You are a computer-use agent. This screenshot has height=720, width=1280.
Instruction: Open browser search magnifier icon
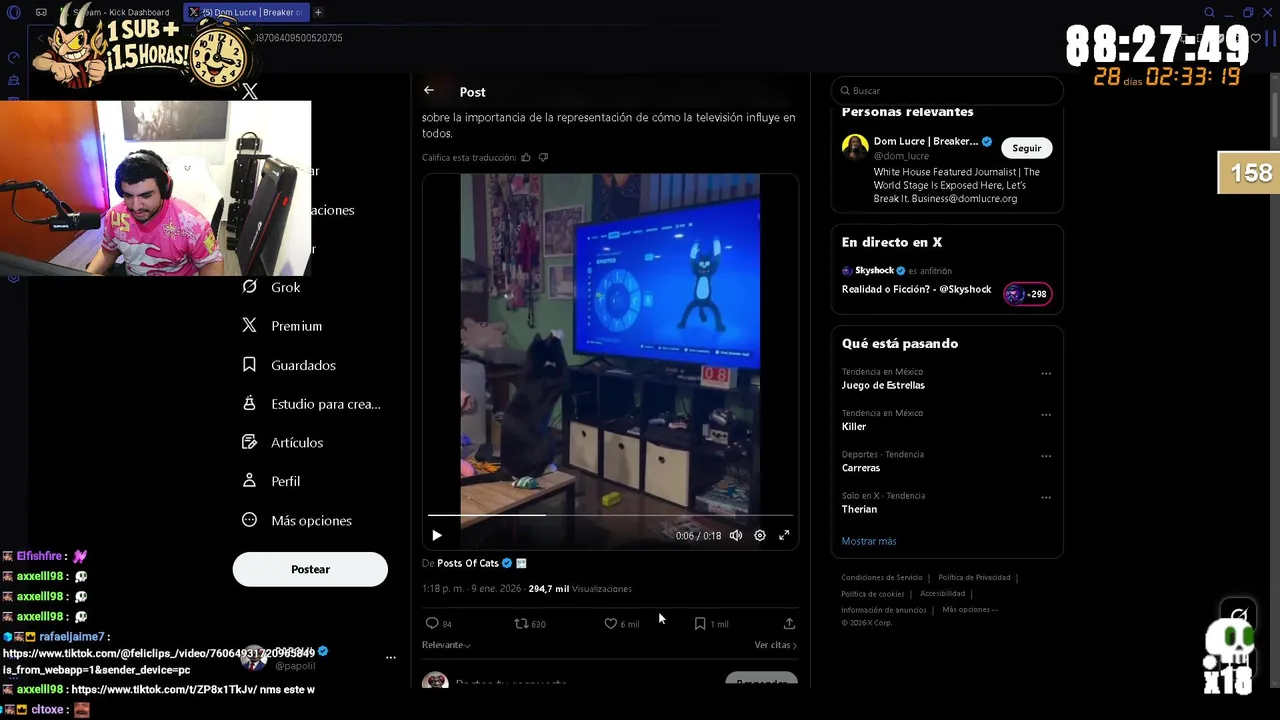coord(1209,12)
